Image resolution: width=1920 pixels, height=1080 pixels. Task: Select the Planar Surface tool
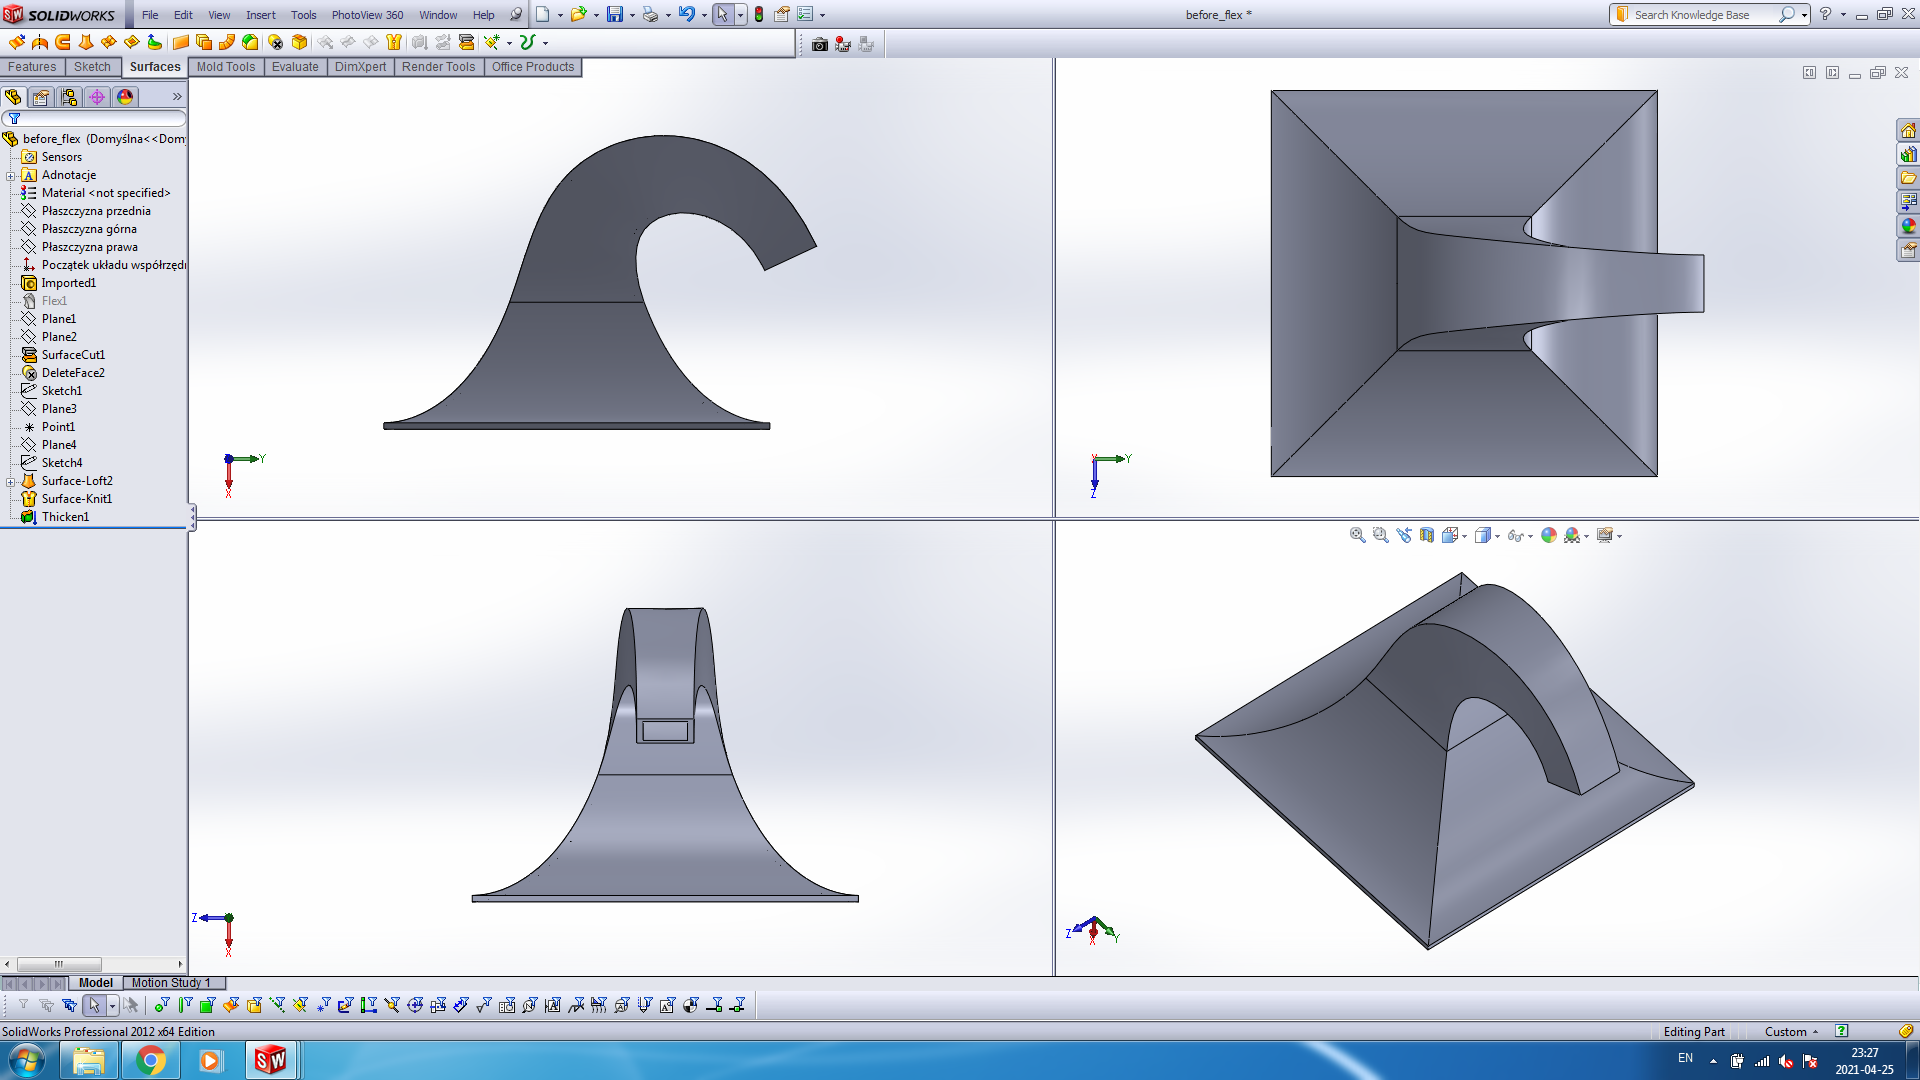click(x=181, y=42)
